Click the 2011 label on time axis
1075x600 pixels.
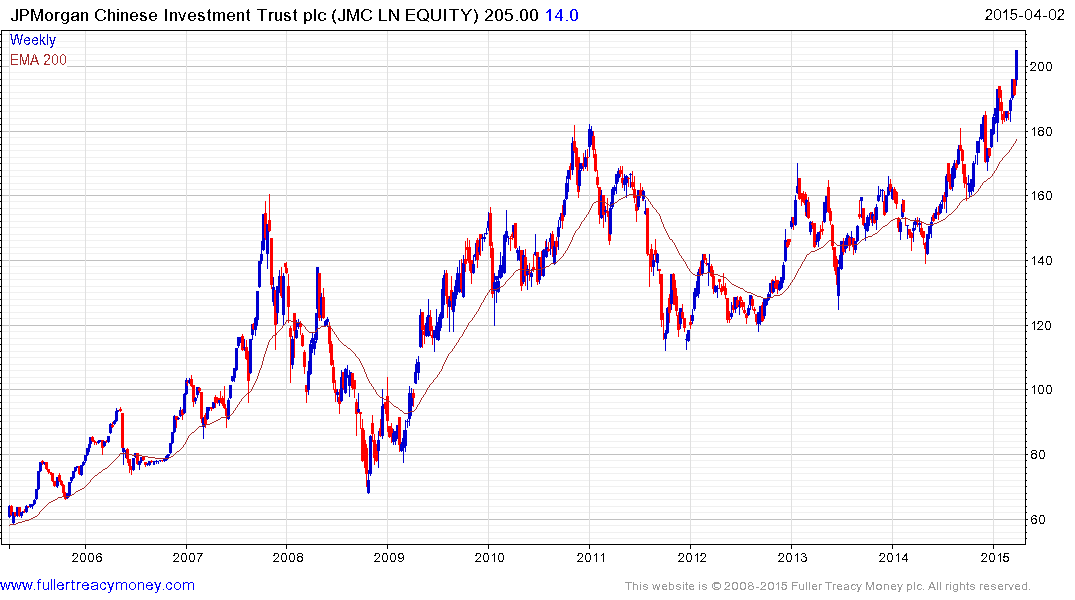coord(591,557)
